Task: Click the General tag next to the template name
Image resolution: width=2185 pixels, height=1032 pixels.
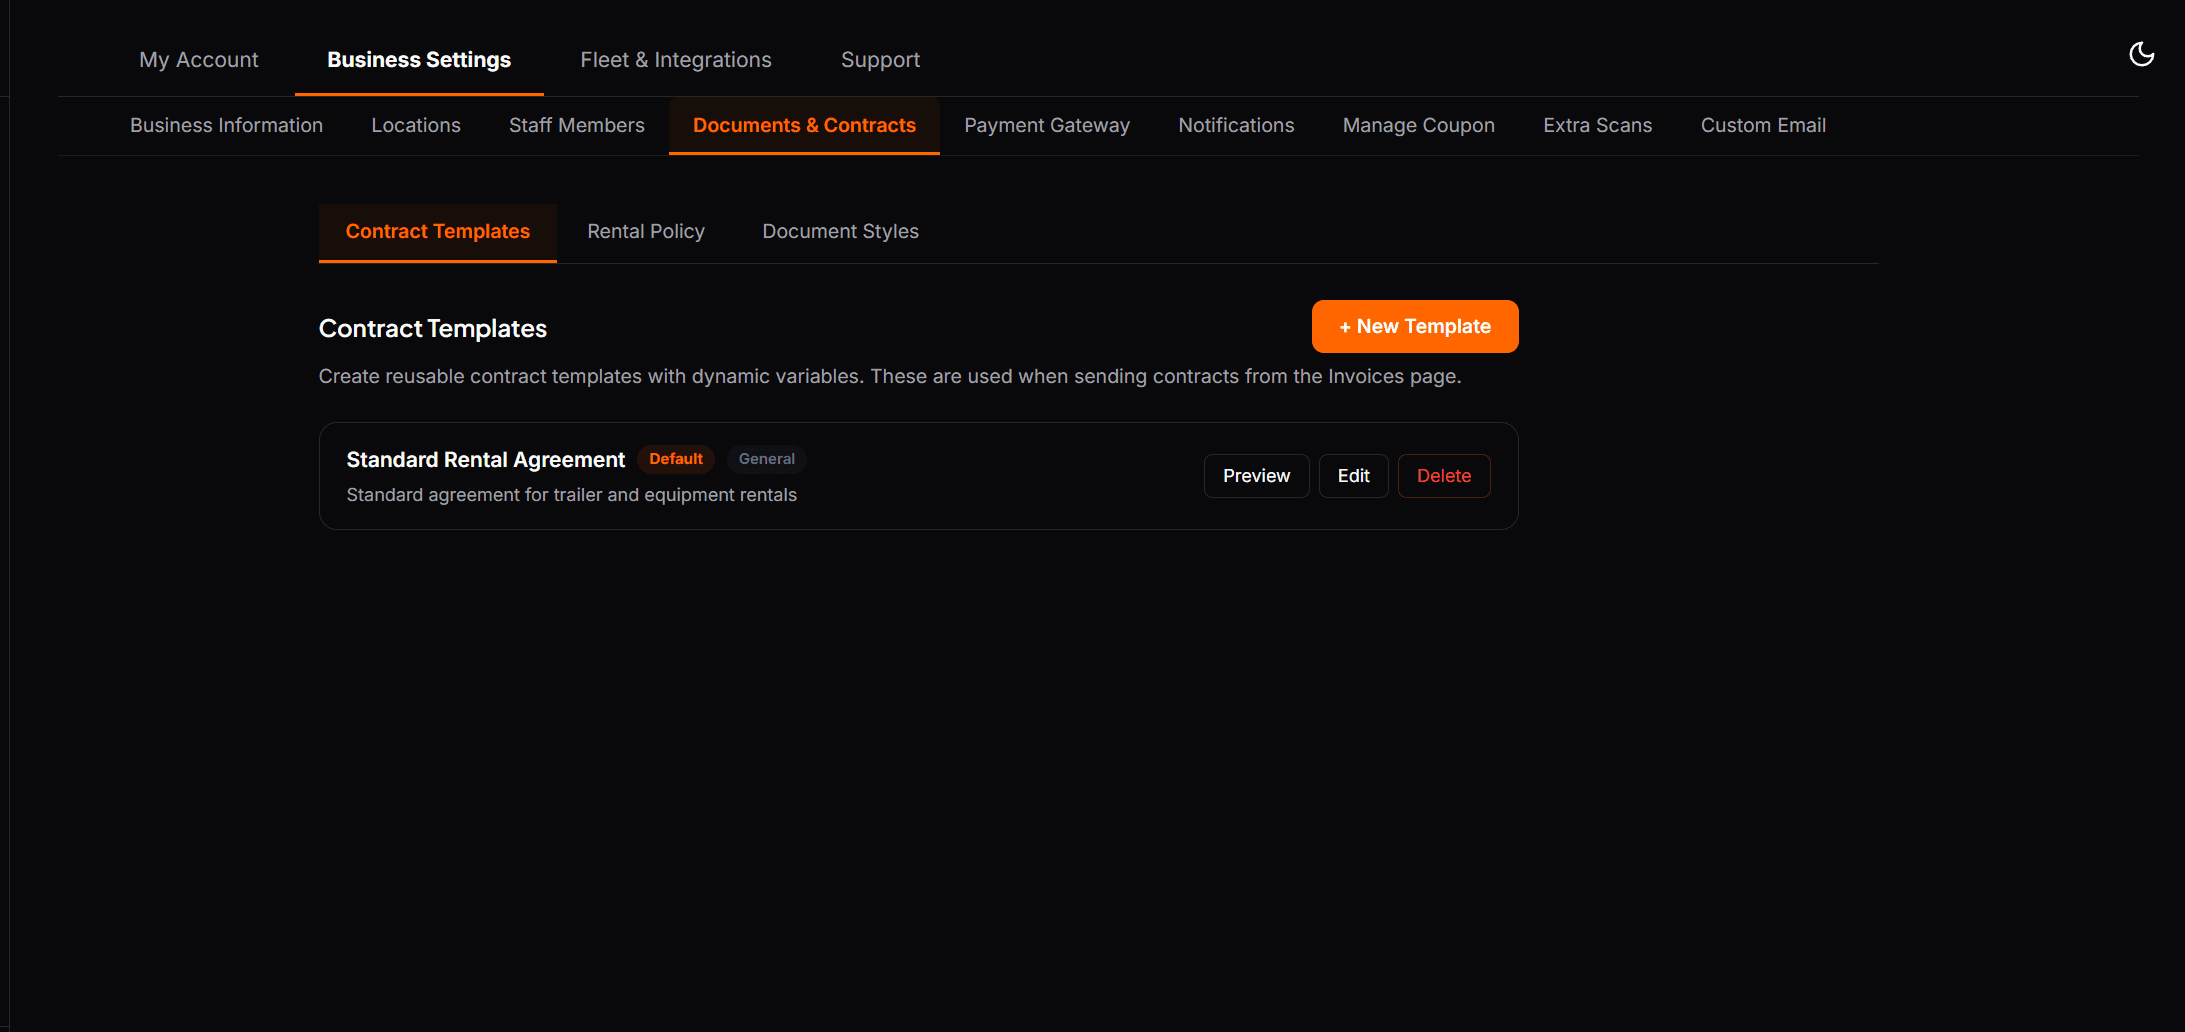Action: pyautogui.click(x=766, y=459)
